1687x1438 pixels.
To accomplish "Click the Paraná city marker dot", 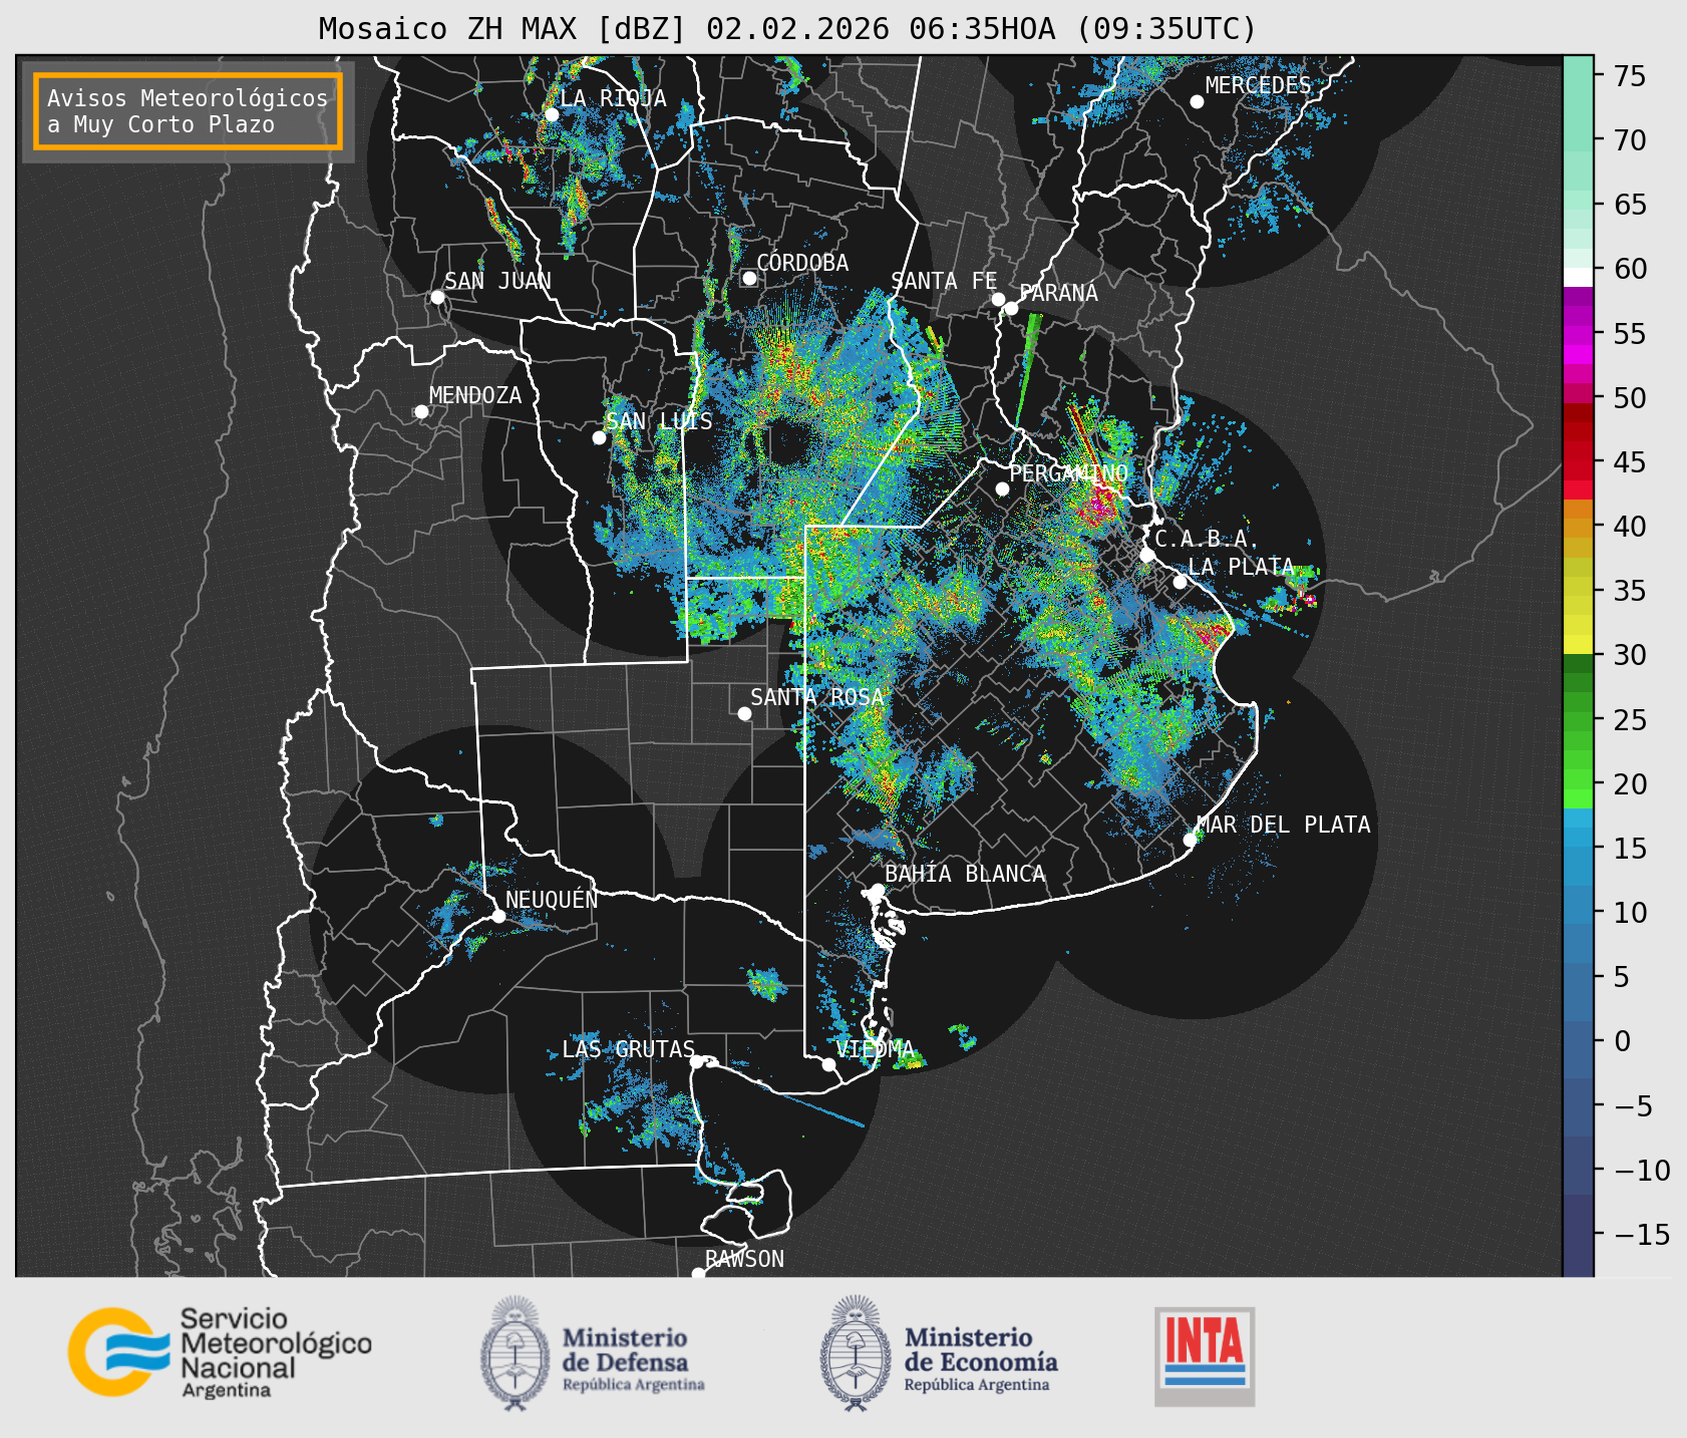I will tap(1011, 308).
